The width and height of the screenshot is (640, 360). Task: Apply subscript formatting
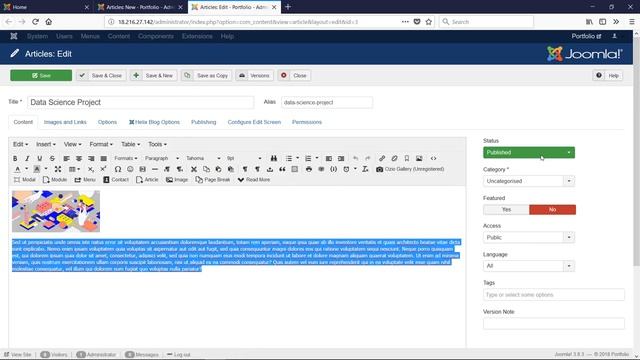[91, 169]
